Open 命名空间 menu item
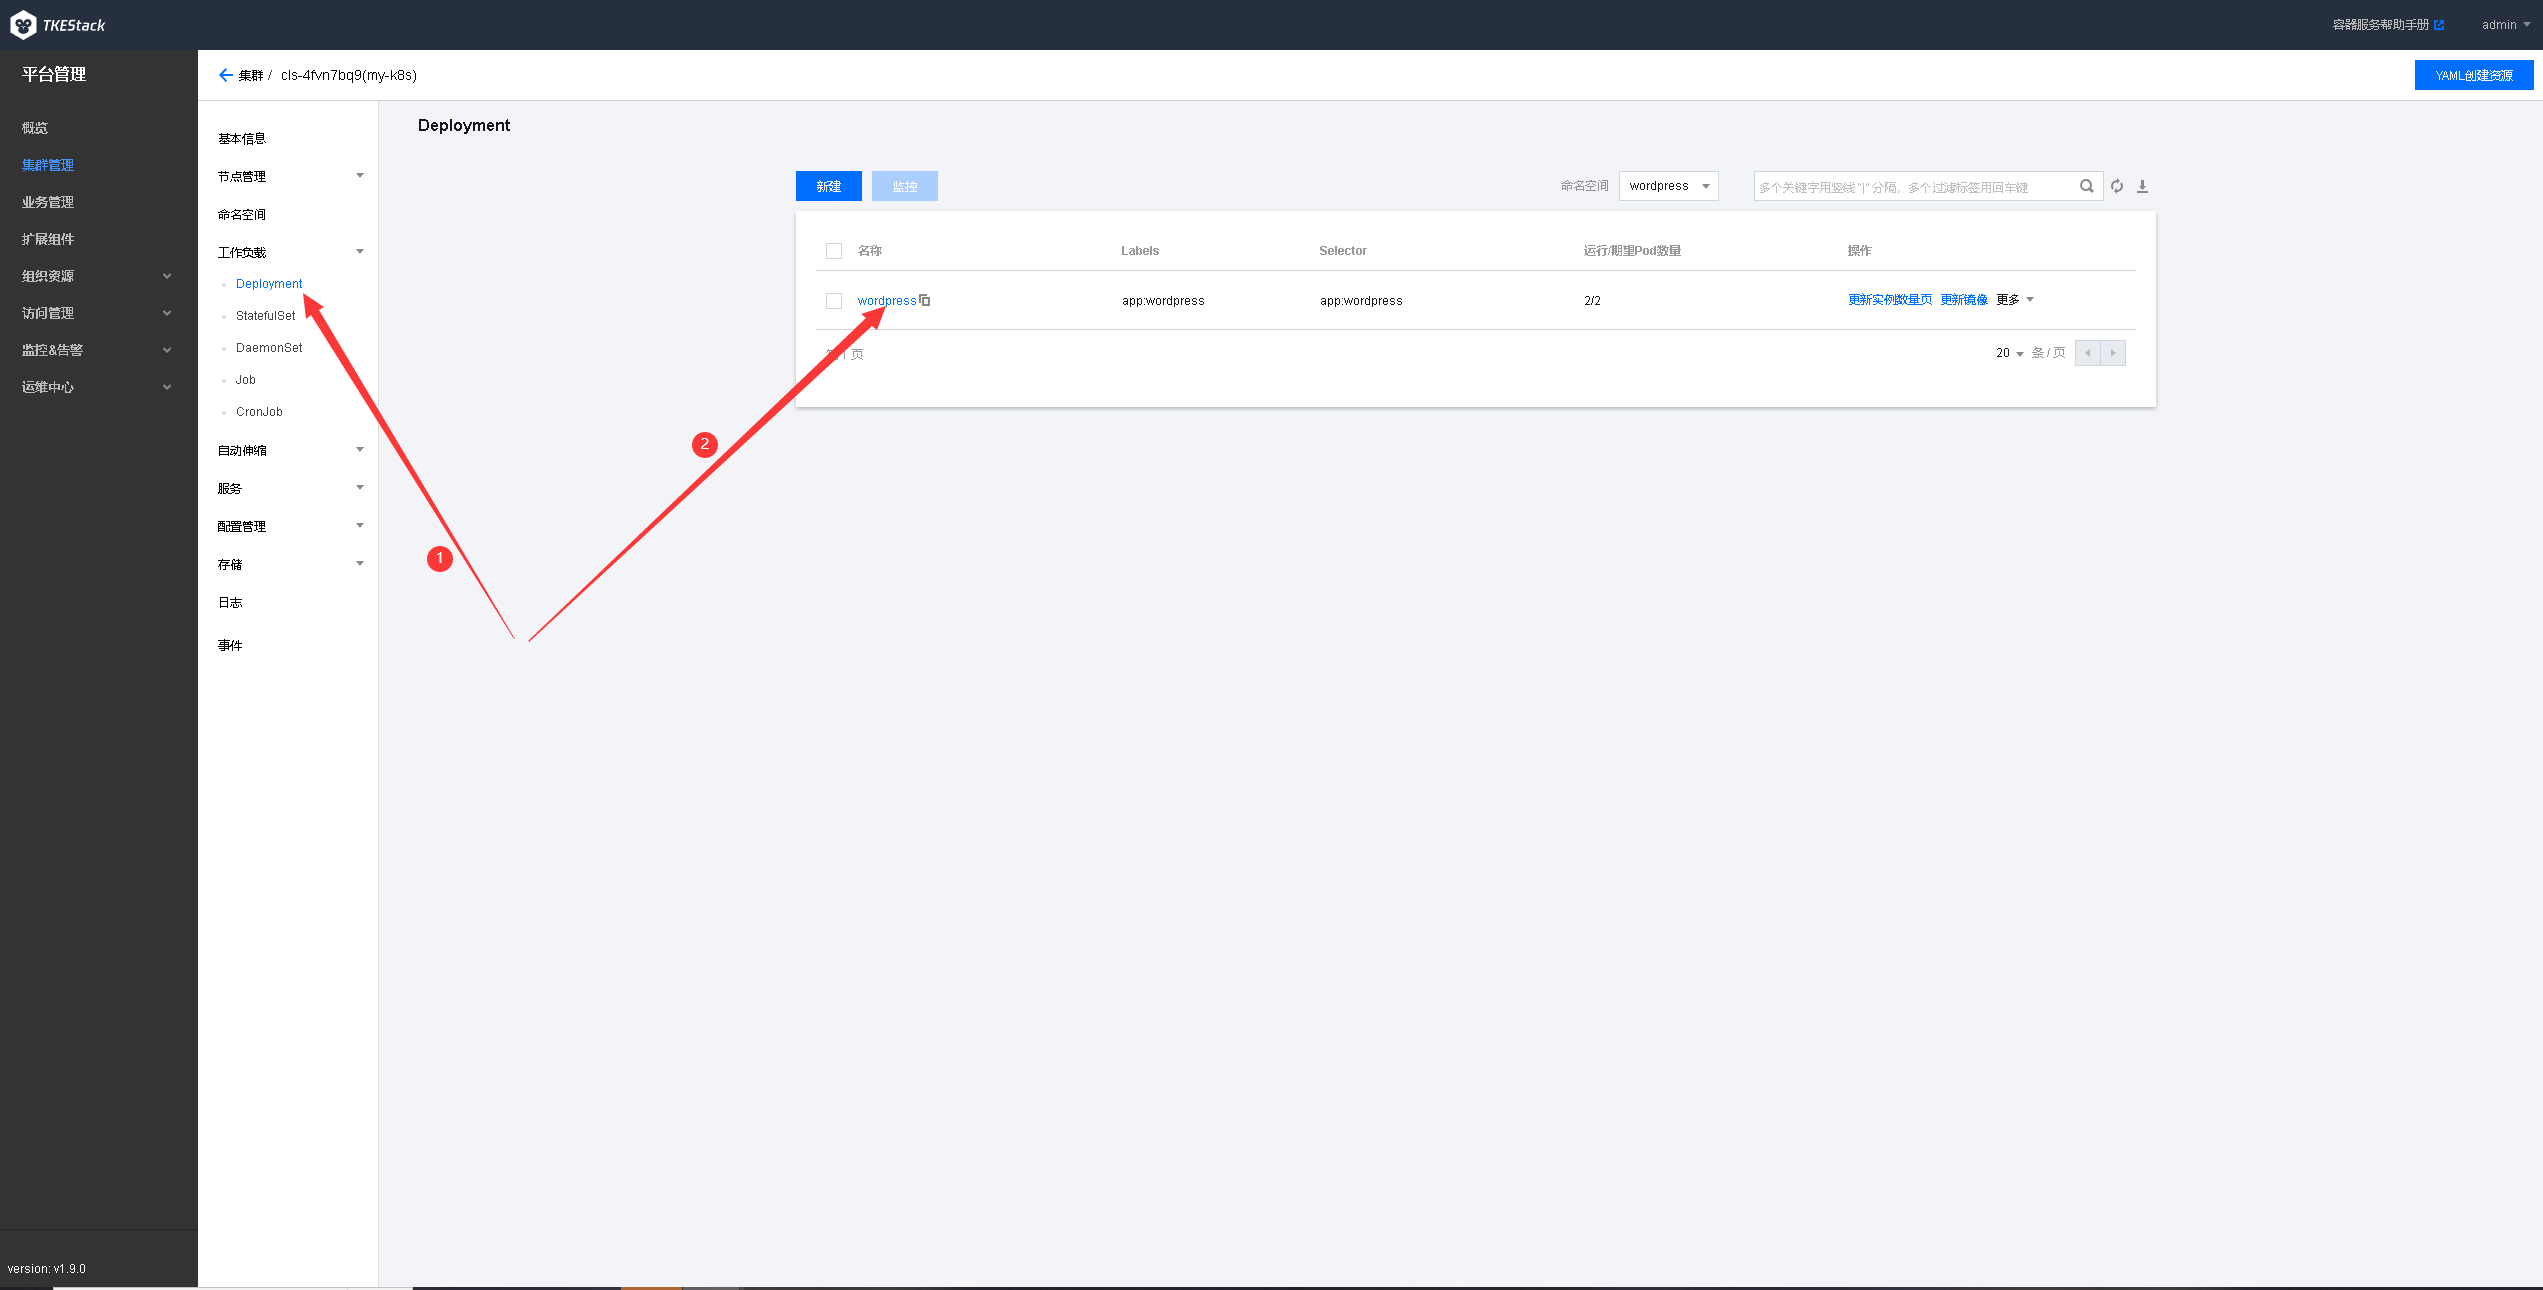 (242, 215)
